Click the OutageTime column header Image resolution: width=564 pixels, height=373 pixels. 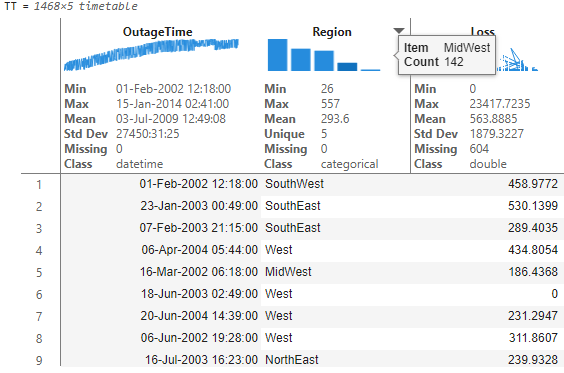[158, 32]
